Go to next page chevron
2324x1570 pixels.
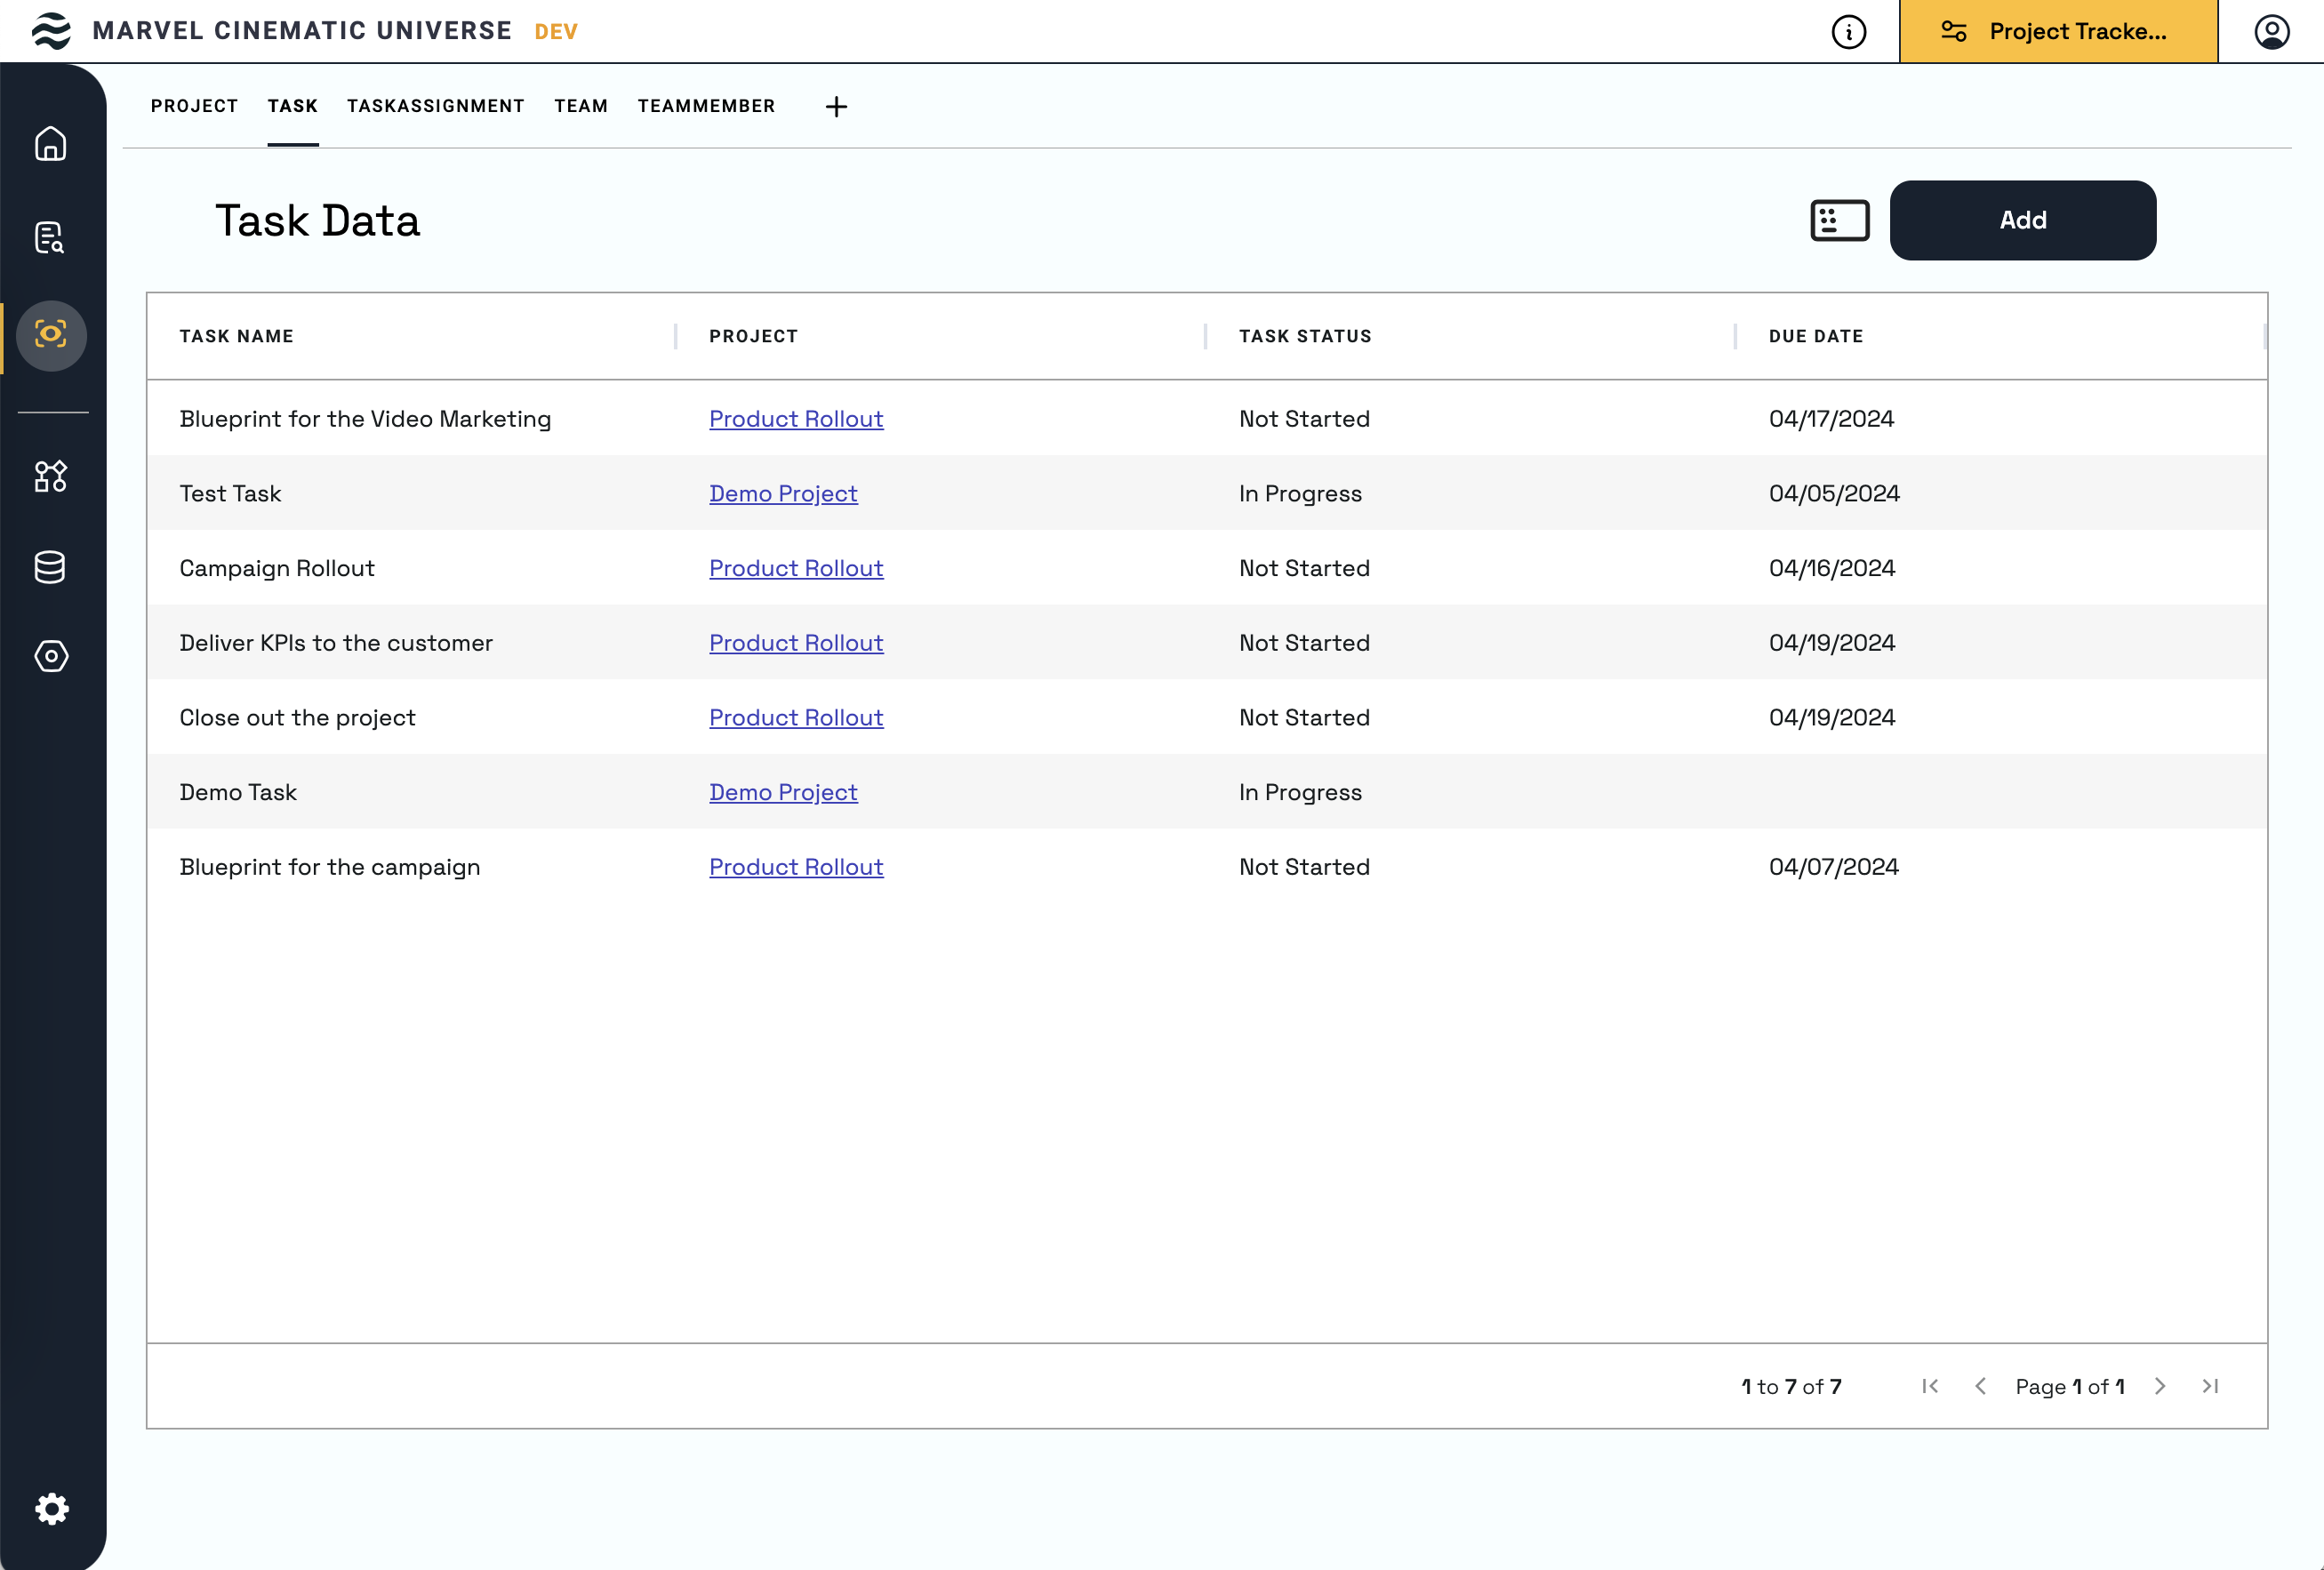tap(2160, 1386)
